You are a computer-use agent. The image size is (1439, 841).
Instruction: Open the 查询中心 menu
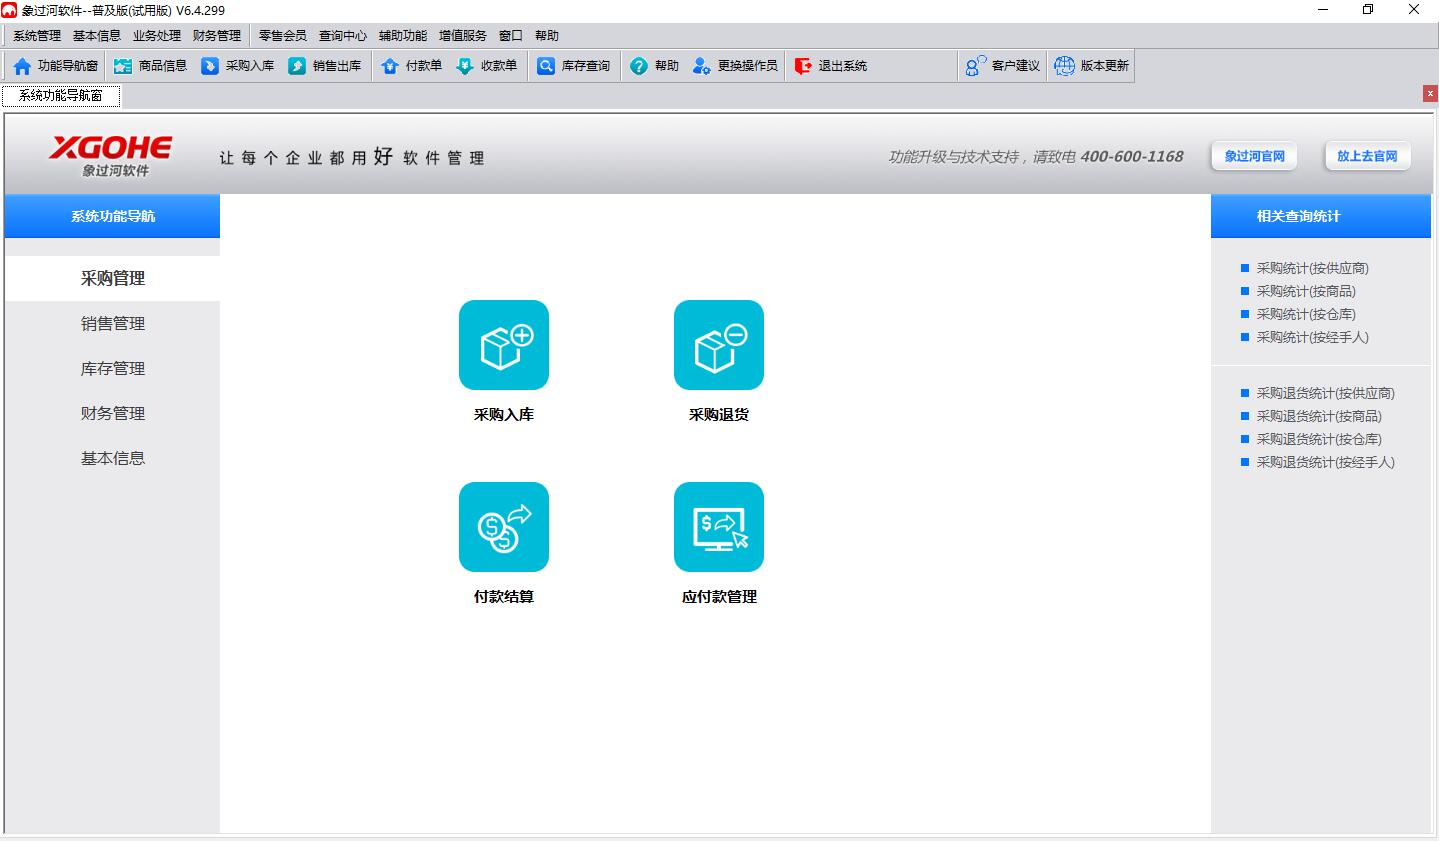[343, 36]
